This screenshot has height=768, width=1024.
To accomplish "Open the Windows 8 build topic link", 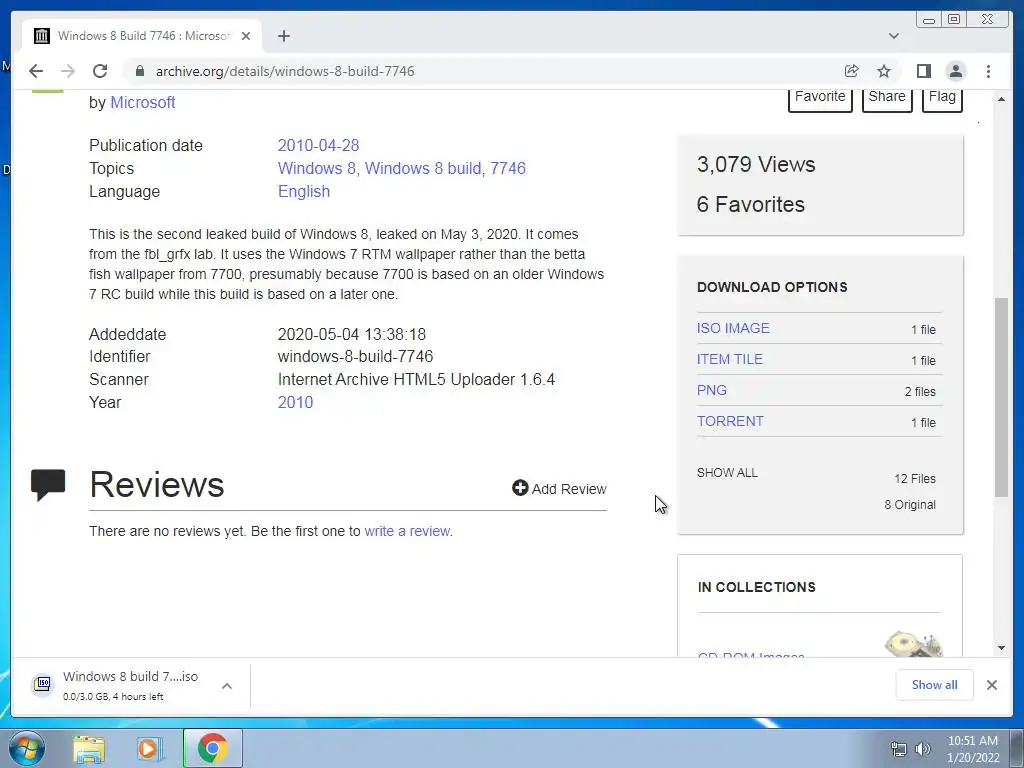I will pos(423,168).
